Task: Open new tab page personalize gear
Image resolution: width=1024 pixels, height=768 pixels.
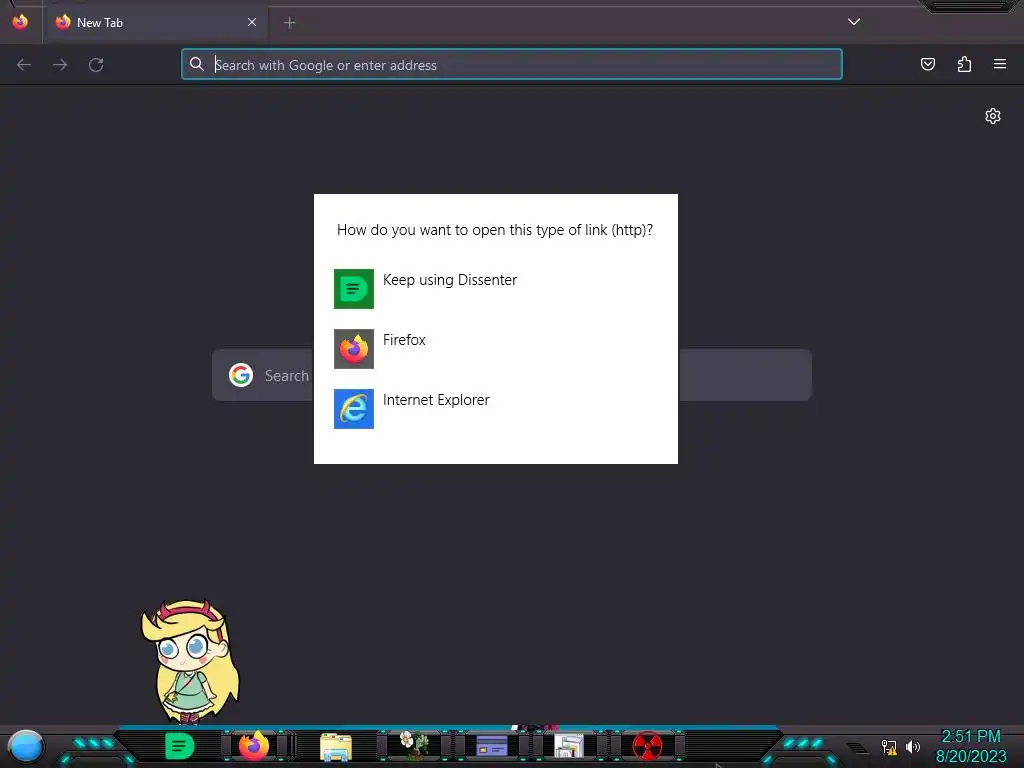Action: (993, 116)
